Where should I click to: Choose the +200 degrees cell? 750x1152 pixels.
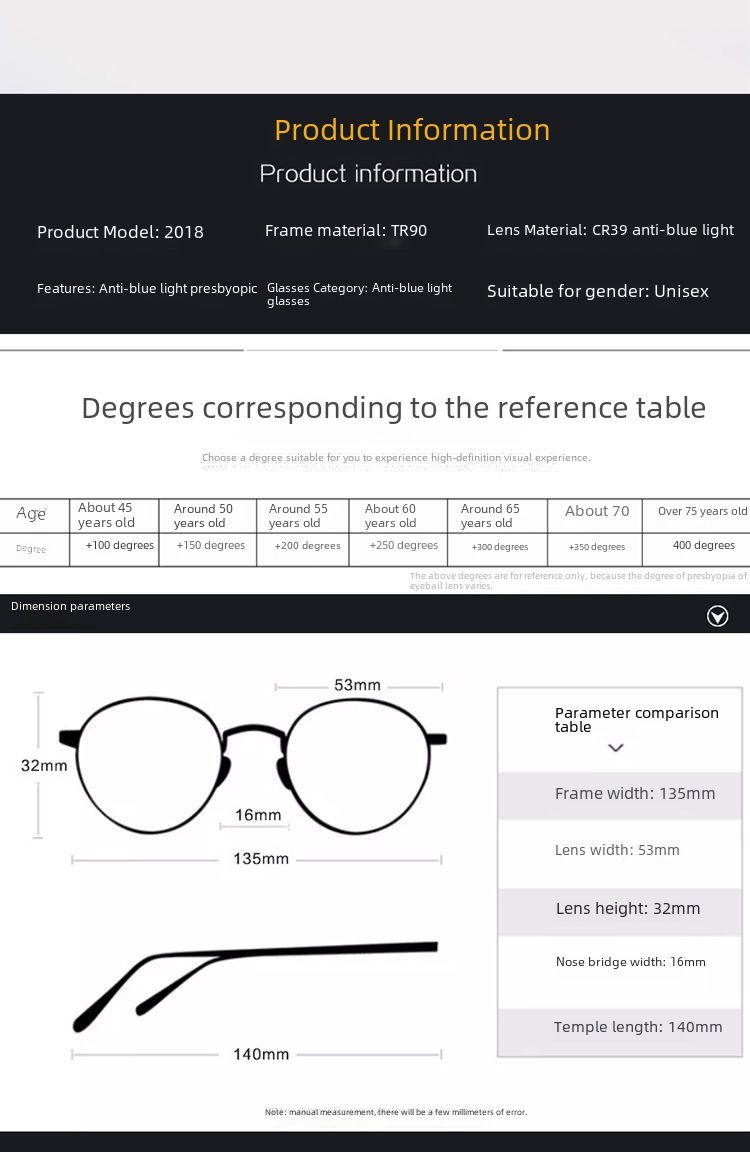pos(307,546)
